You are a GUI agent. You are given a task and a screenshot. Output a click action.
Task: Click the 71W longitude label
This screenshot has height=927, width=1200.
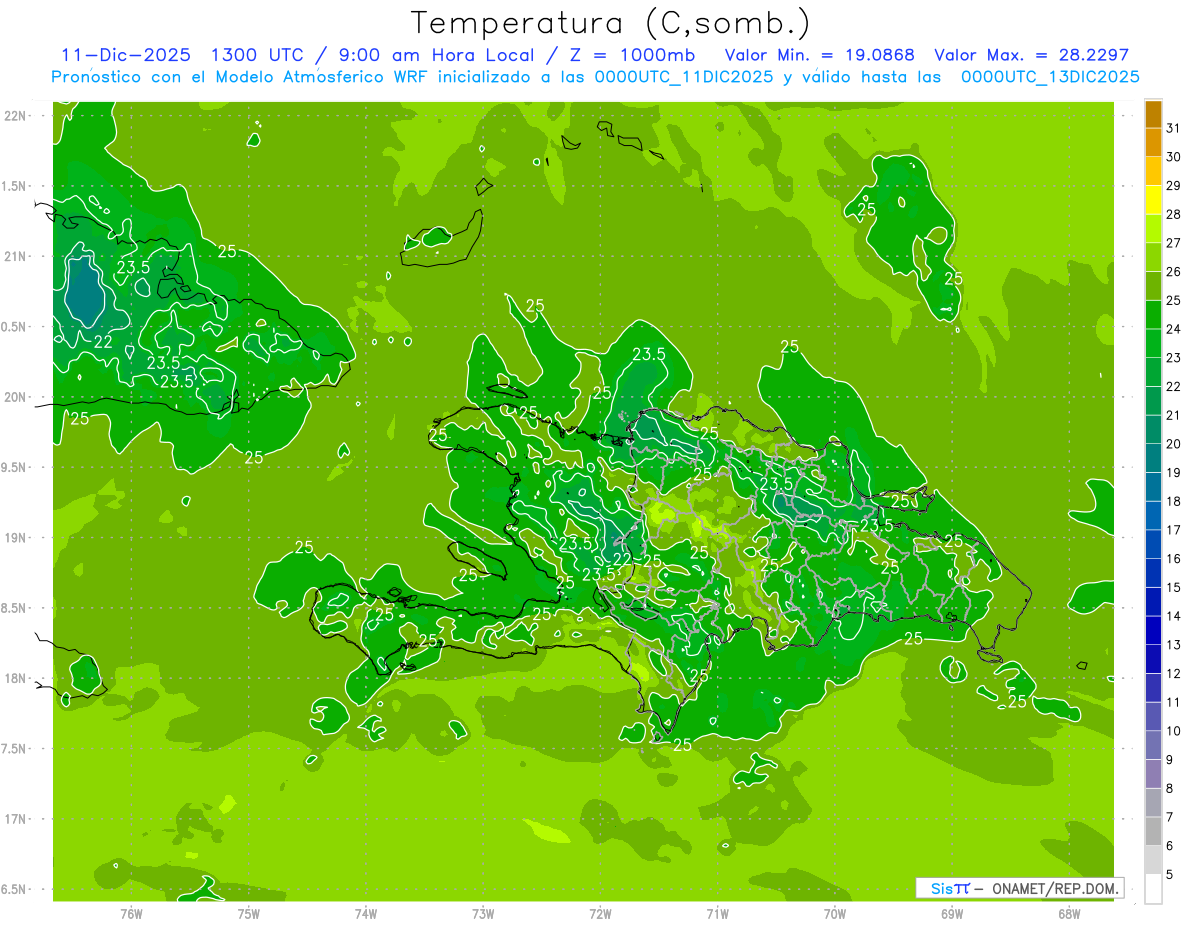click(717, 913)
